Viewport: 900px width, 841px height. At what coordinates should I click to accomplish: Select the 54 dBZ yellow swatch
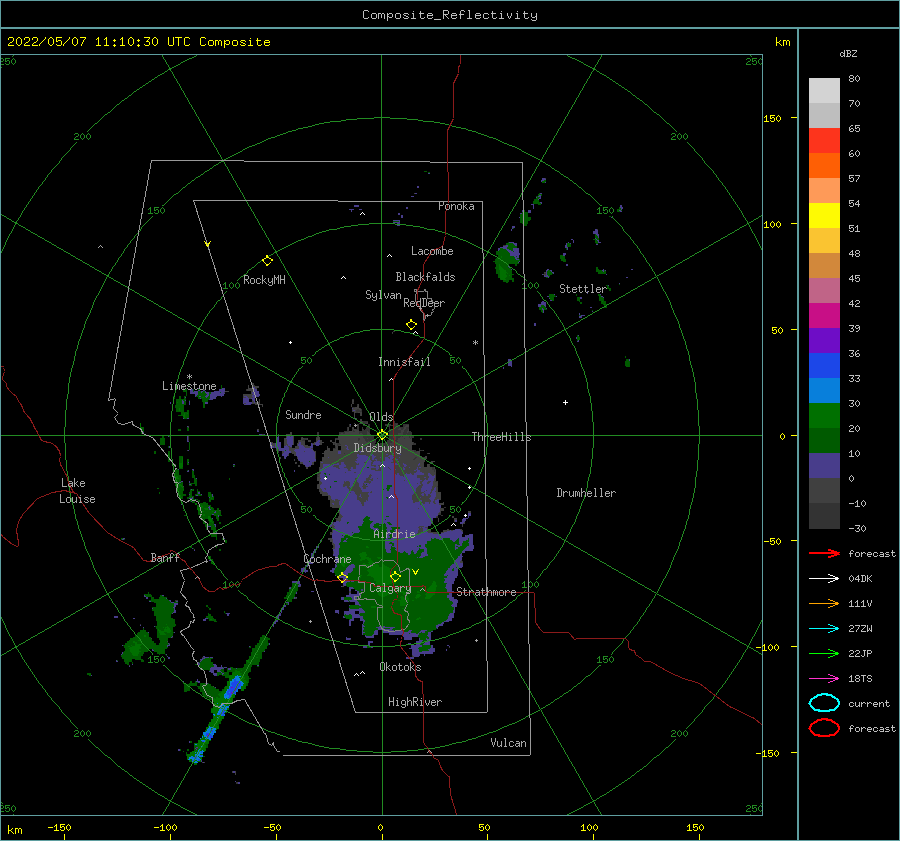[824, 216]
